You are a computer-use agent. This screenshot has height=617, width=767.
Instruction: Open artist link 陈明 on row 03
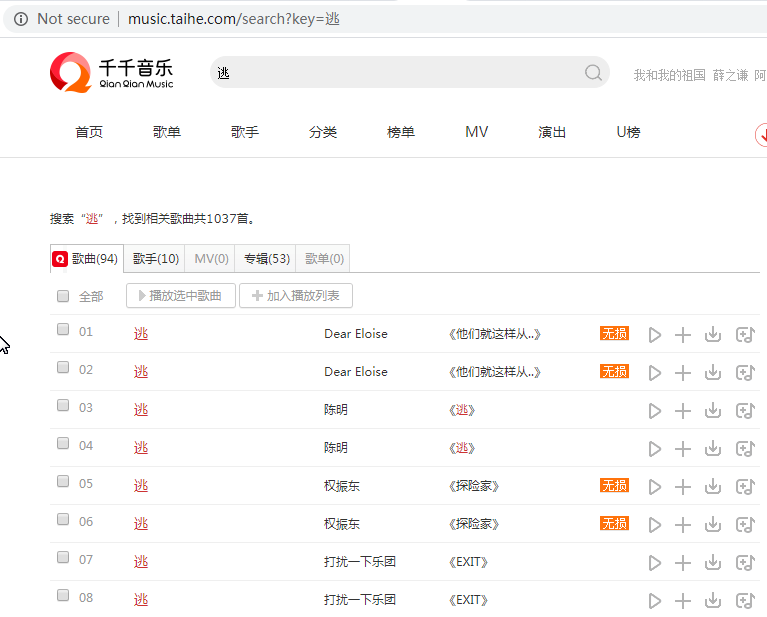click(x=336, y=410)
